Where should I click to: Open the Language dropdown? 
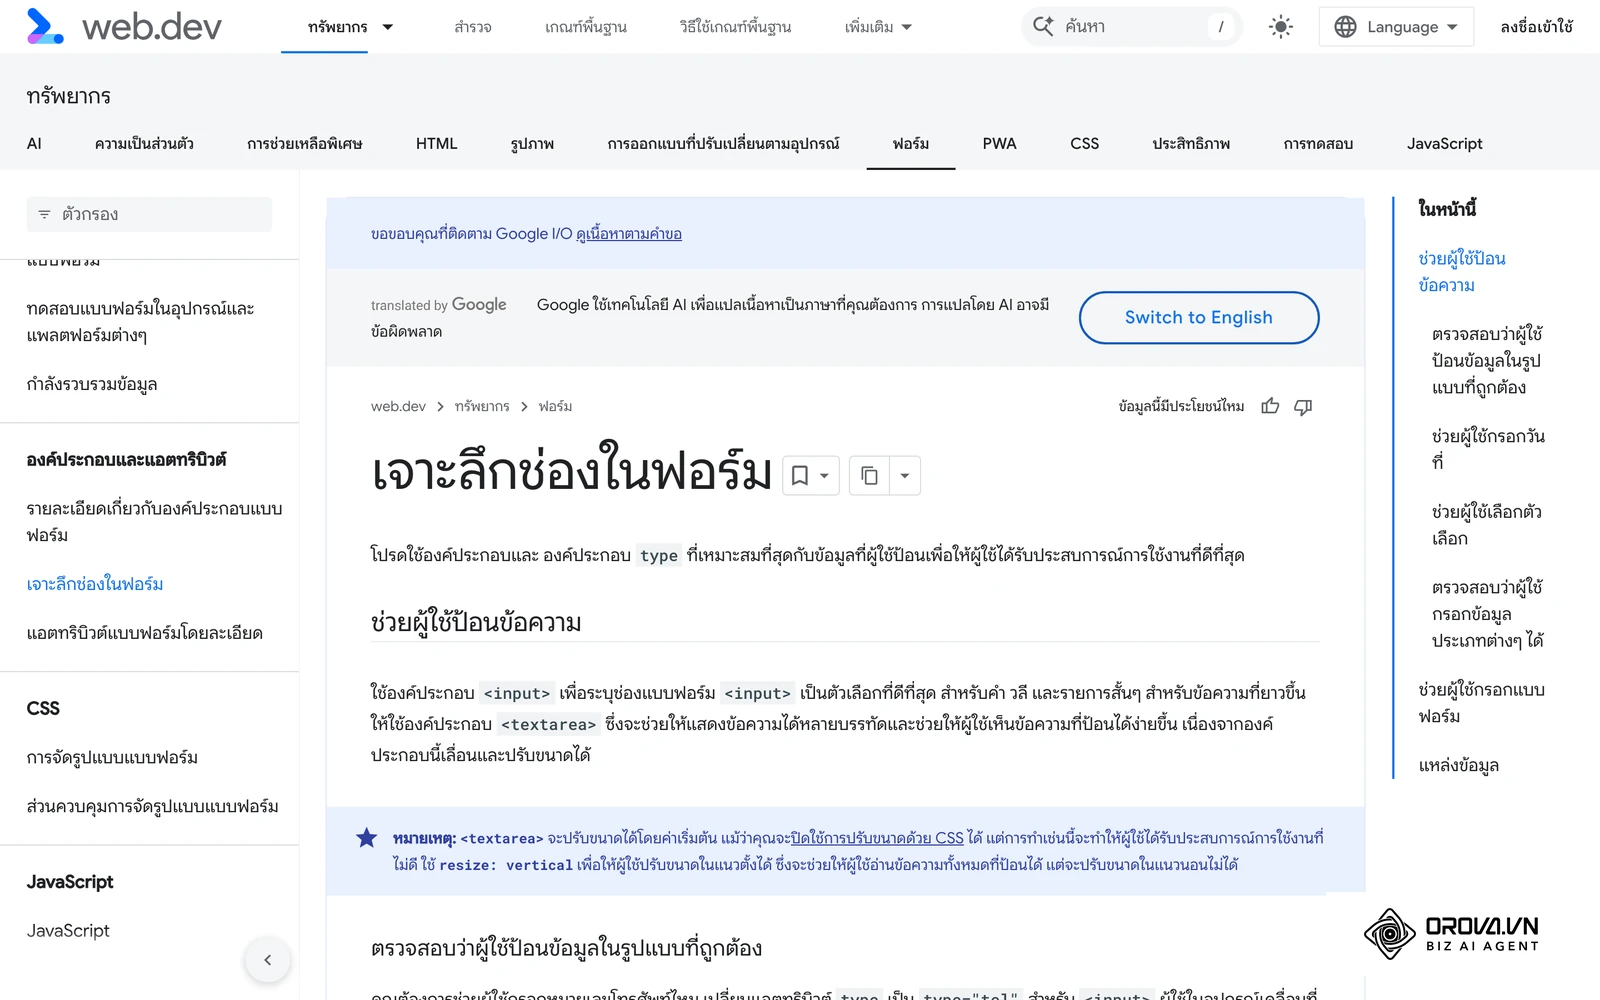coord(1396,27)
